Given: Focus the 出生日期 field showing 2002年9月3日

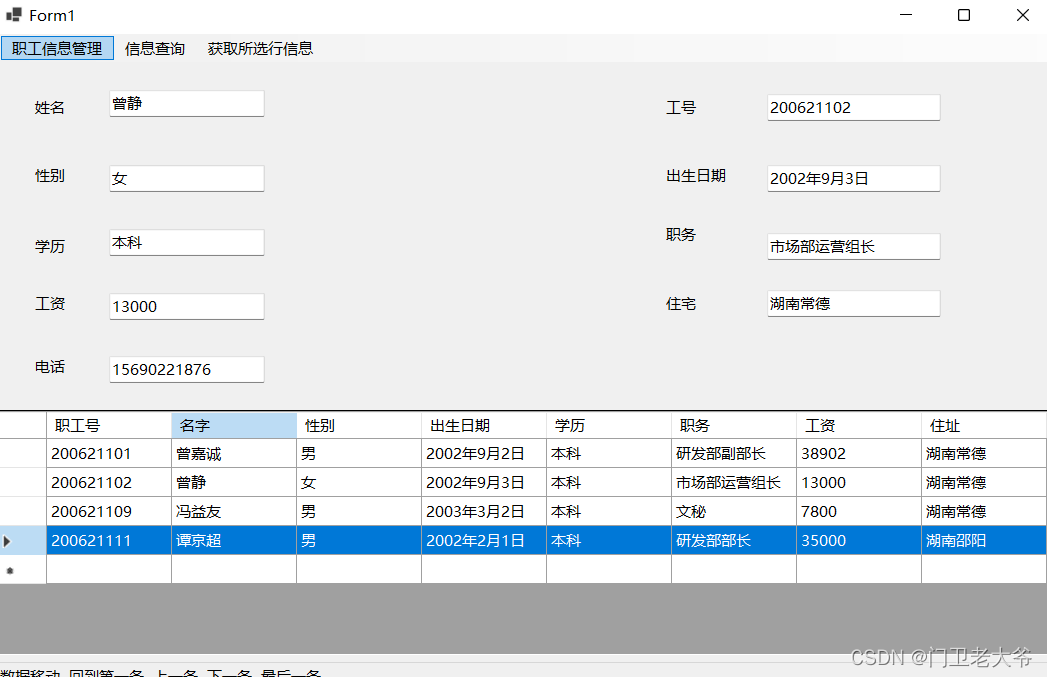Looking at the screenshot, I should (853, 178).
